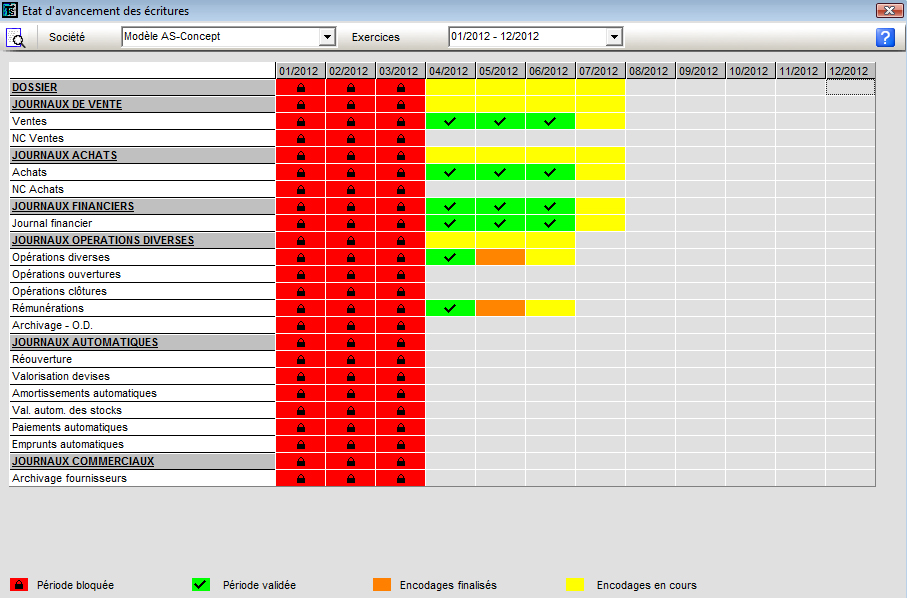
Task: Open the JOURNAUX OPERATIONS DIVERSES link
Action: tap(103, 241)
